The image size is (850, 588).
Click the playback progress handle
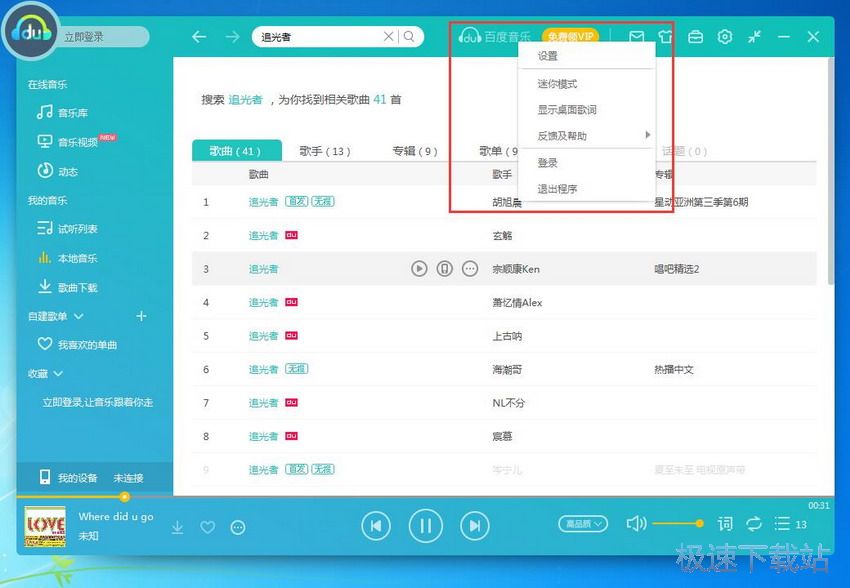click(125, 496)
